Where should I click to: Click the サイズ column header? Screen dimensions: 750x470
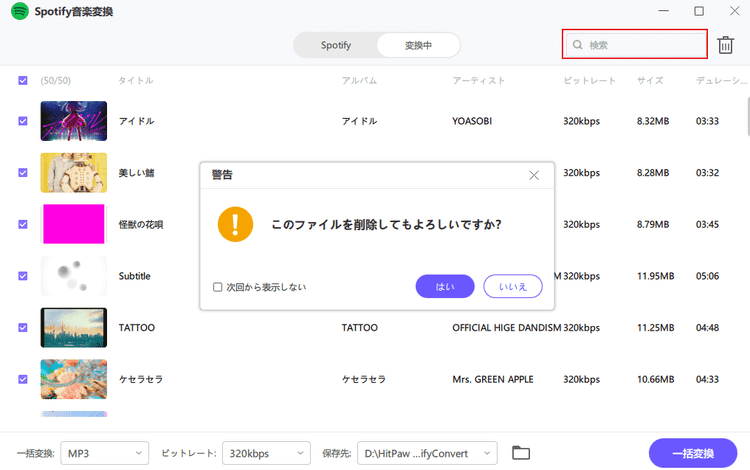tap(650, 80)
